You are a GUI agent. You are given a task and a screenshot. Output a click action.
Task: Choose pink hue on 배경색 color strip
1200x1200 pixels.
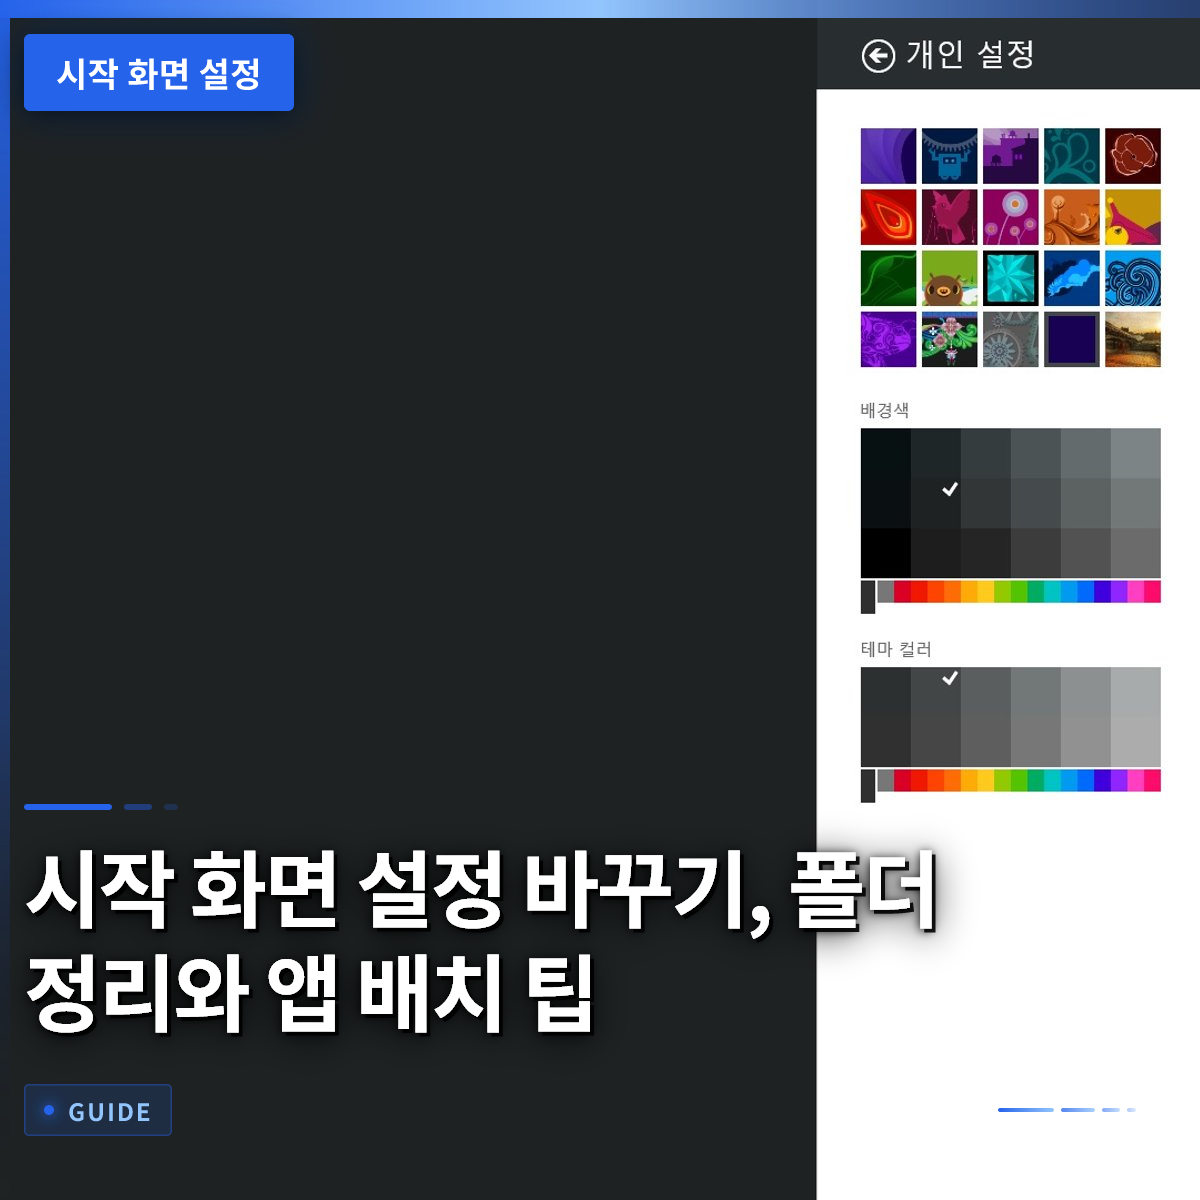coord(1135,591)
